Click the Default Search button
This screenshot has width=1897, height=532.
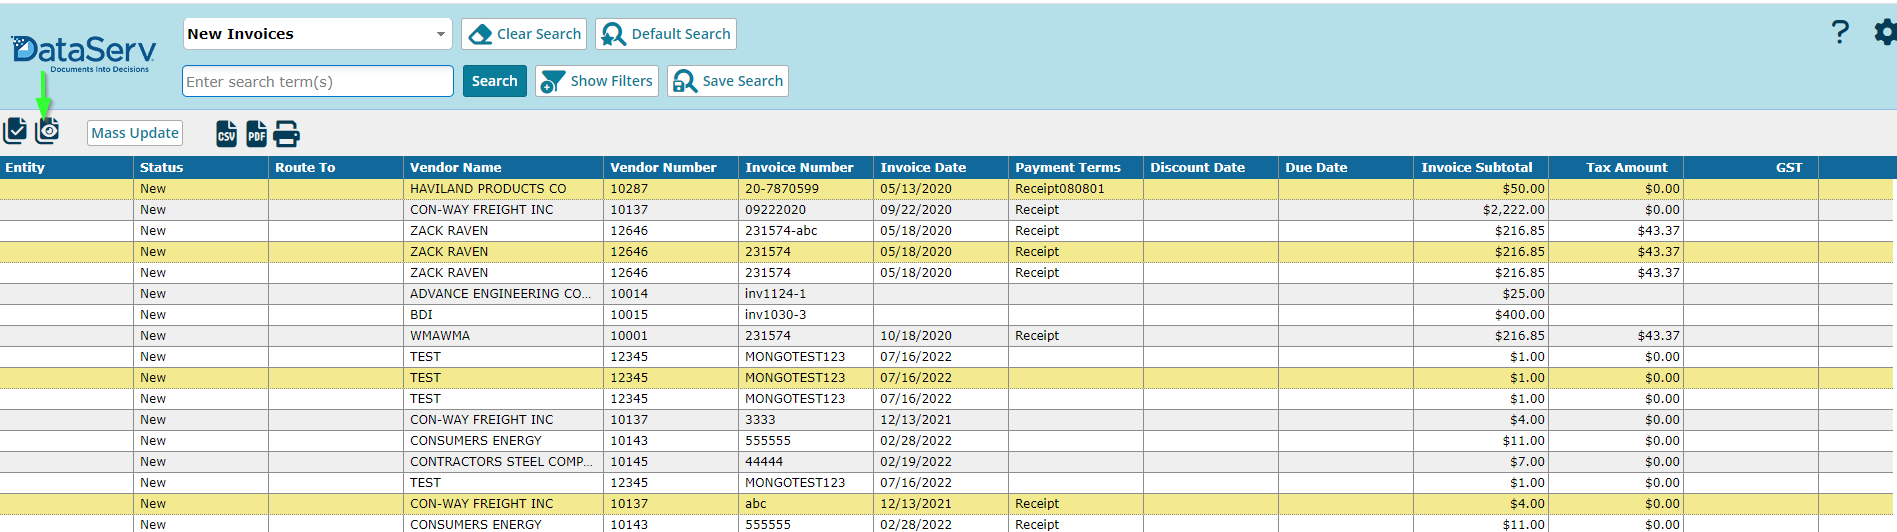pyautogui.click(x=666, y=34)
